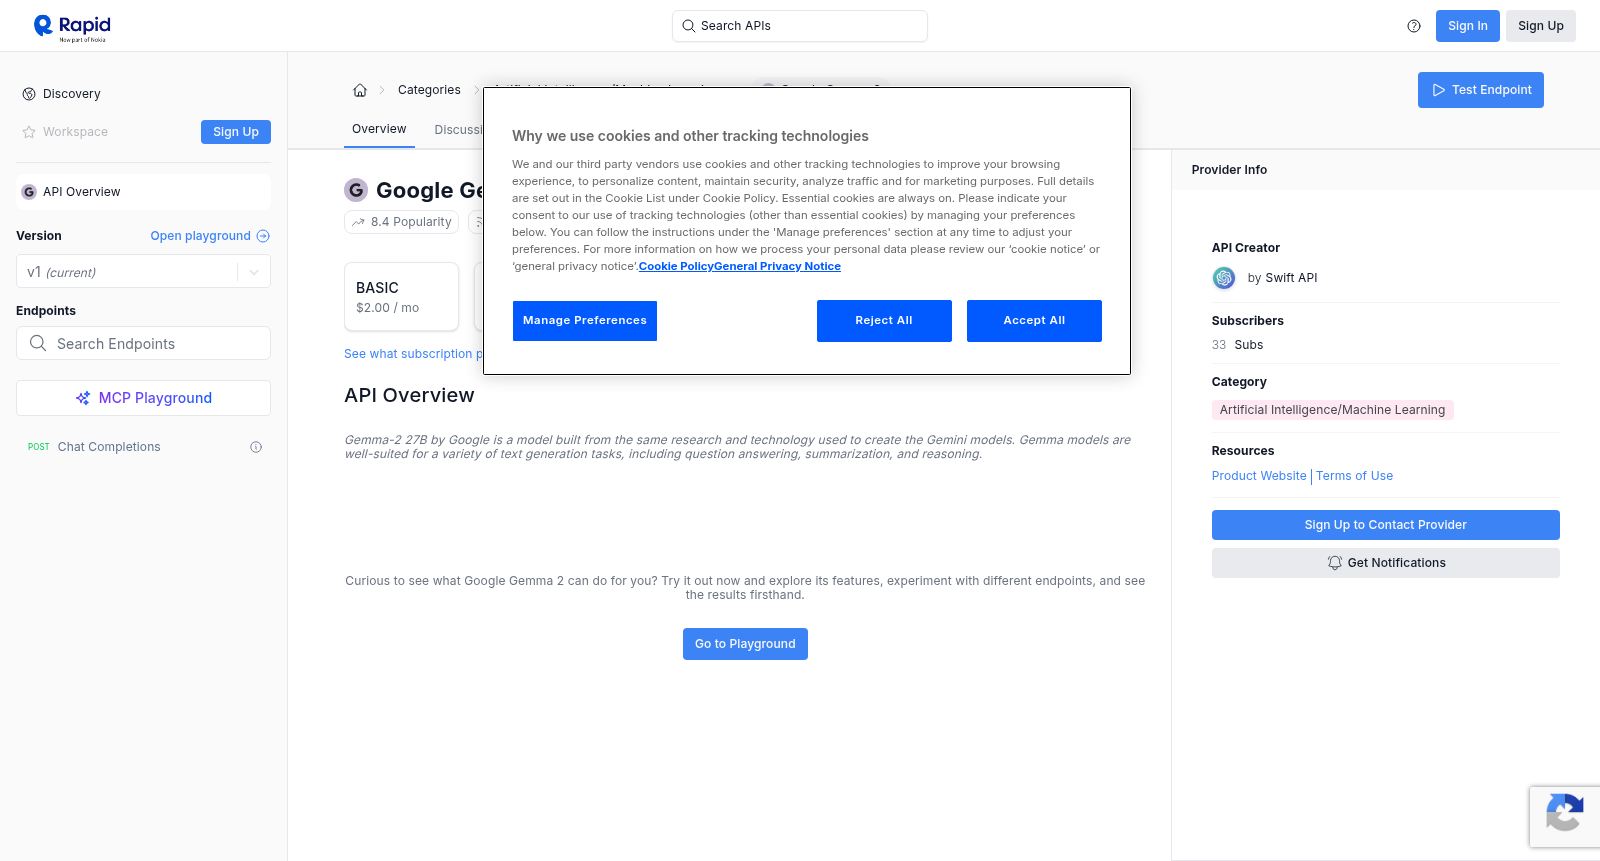Screen dimensions: 1600x861
Task: Click the Artificial Intelligence/Machine Learning category tag
Action: click(x=1332, y=410)
